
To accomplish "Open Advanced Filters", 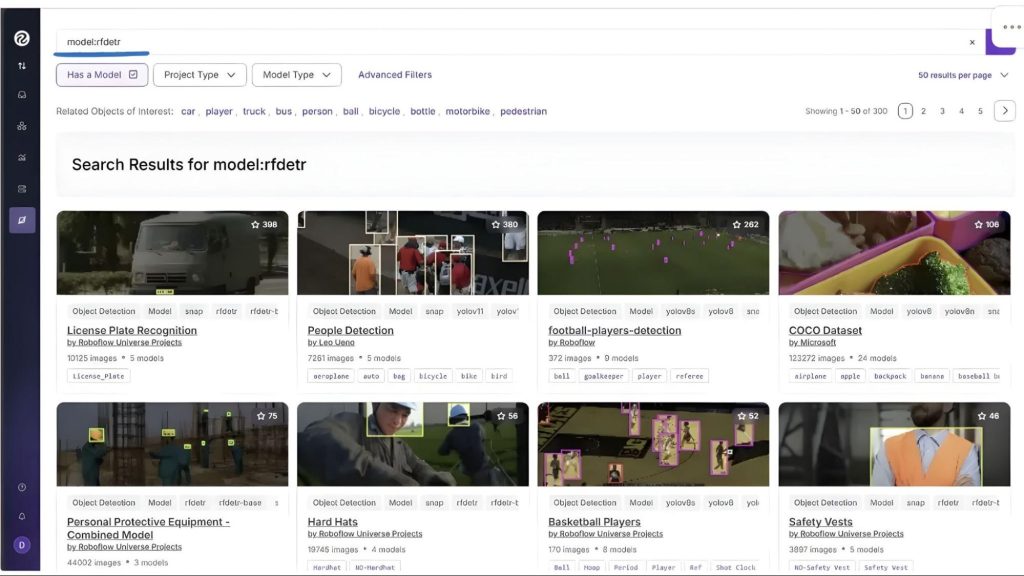I will click(395, 75).
